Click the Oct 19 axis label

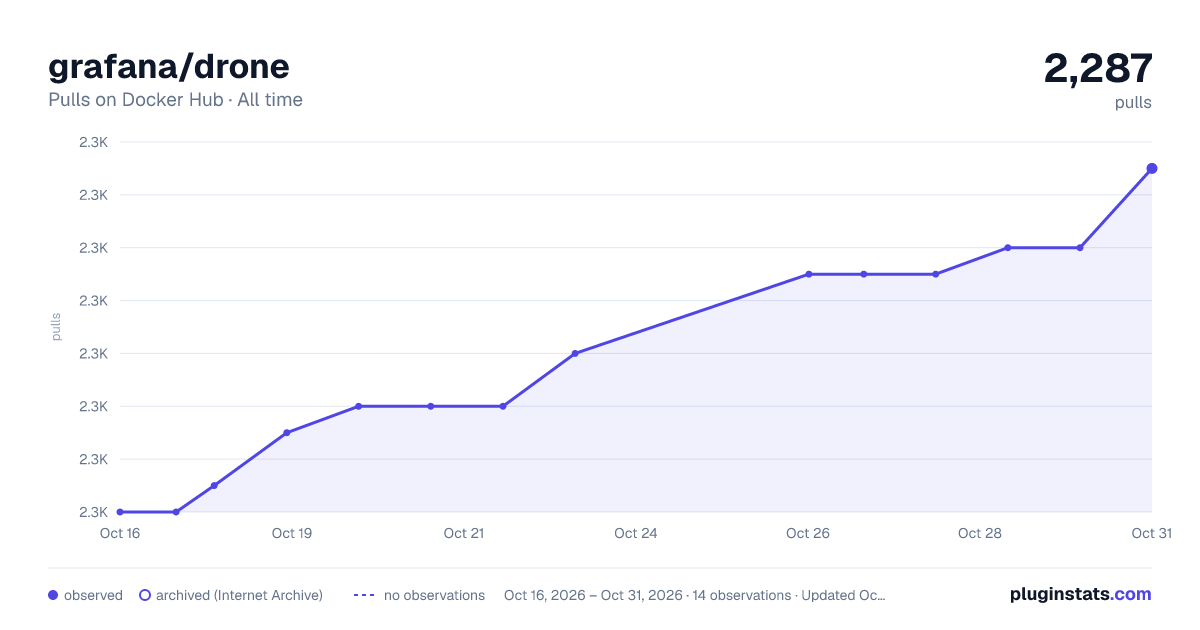click(x=292, y=533)
